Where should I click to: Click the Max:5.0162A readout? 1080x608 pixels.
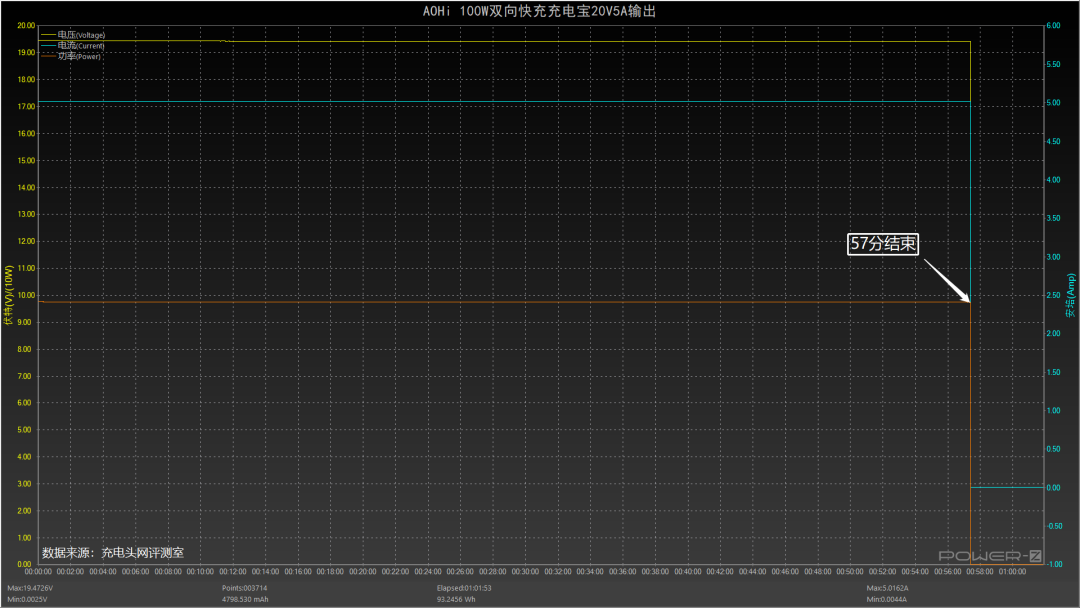tap(887, 589)
